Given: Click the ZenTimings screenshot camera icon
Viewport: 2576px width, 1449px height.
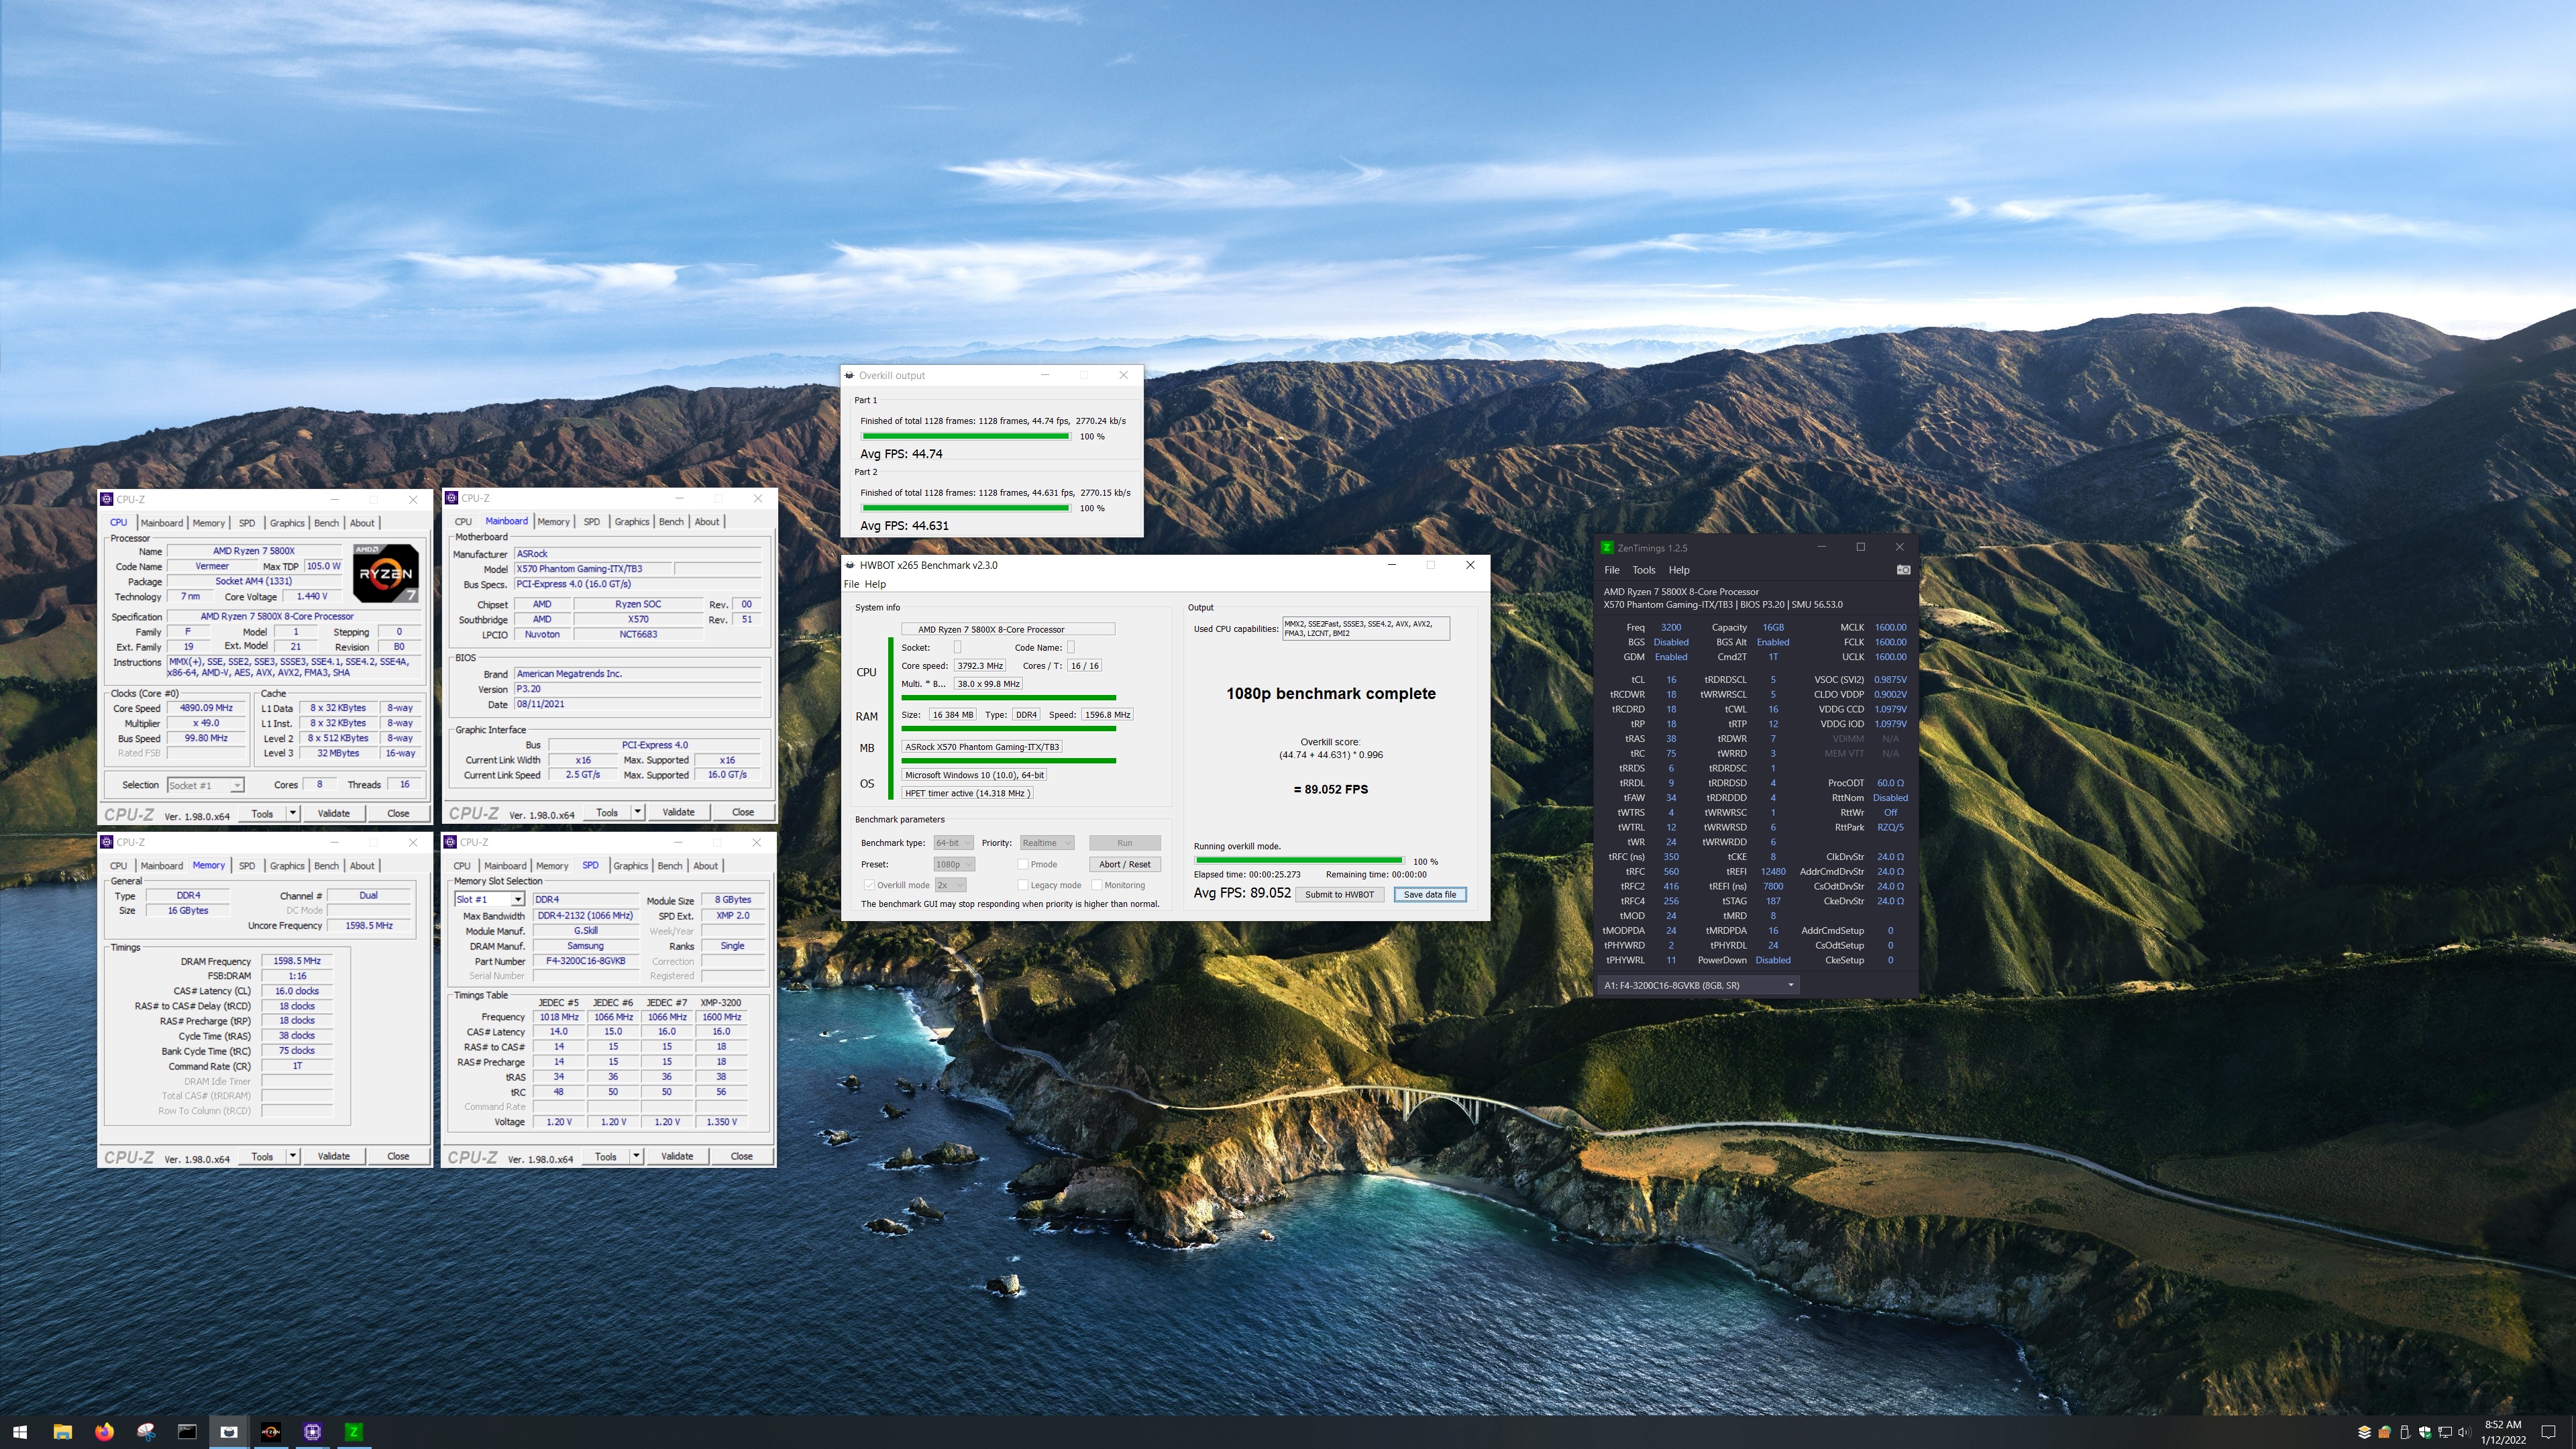Looking at the screenshot, I should 1903,570.
